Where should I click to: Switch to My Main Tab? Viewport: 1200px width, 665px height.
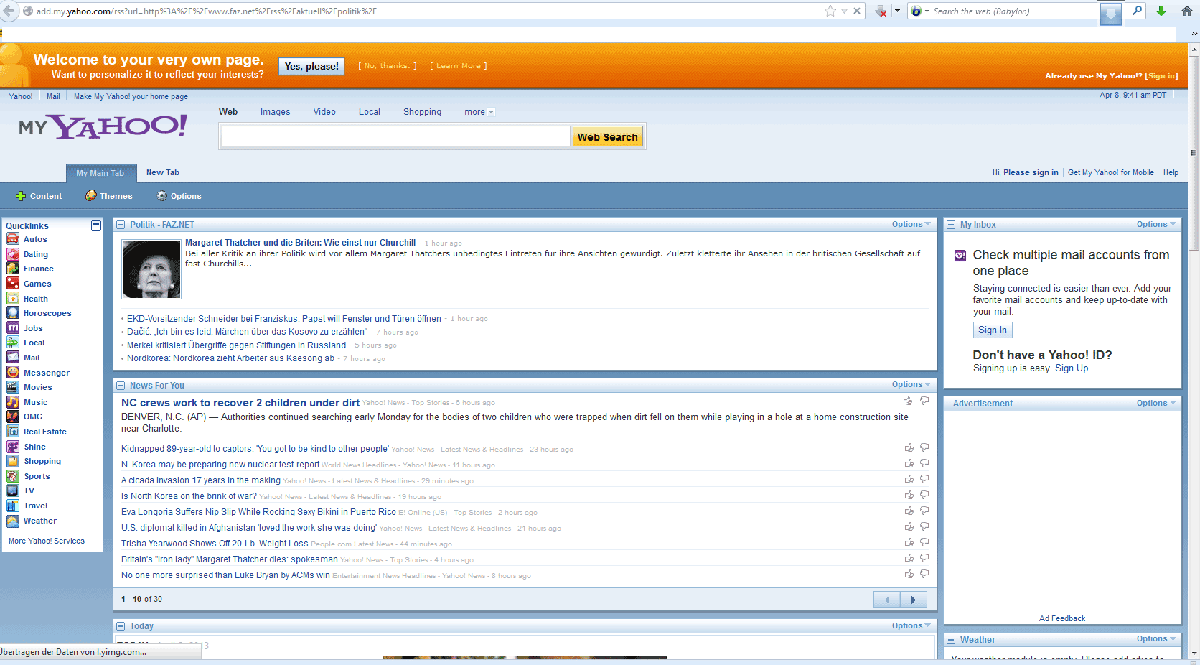click(x=99, y=172)
